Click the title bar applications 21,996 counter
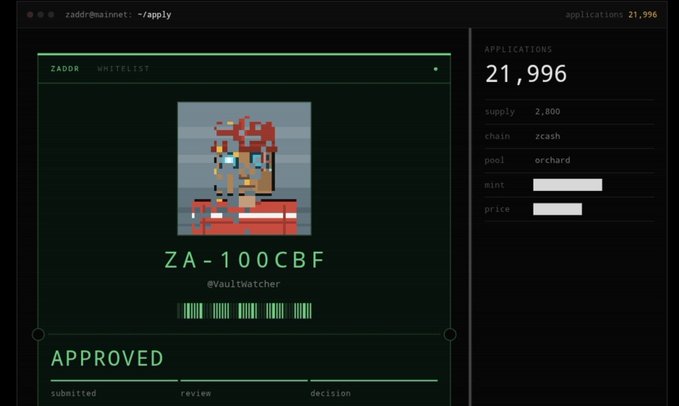 (x=611, y=15)
